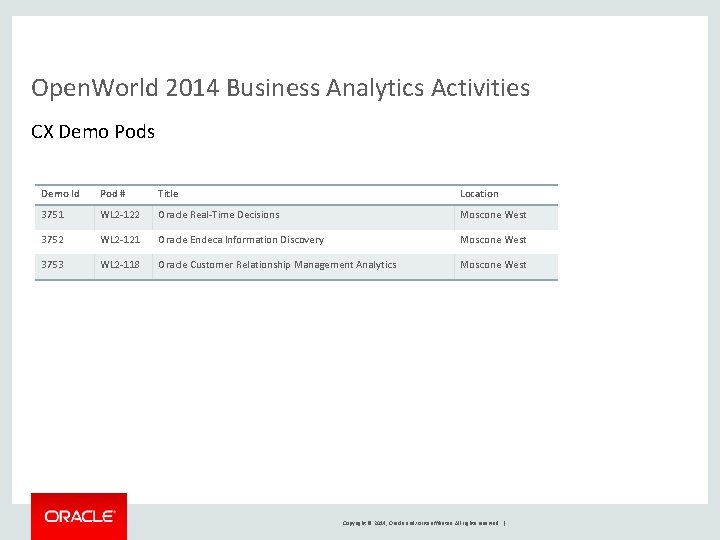Viewport: 720px width, 540px height.
Task: Click the 'Title' column header
Action: 168,194
